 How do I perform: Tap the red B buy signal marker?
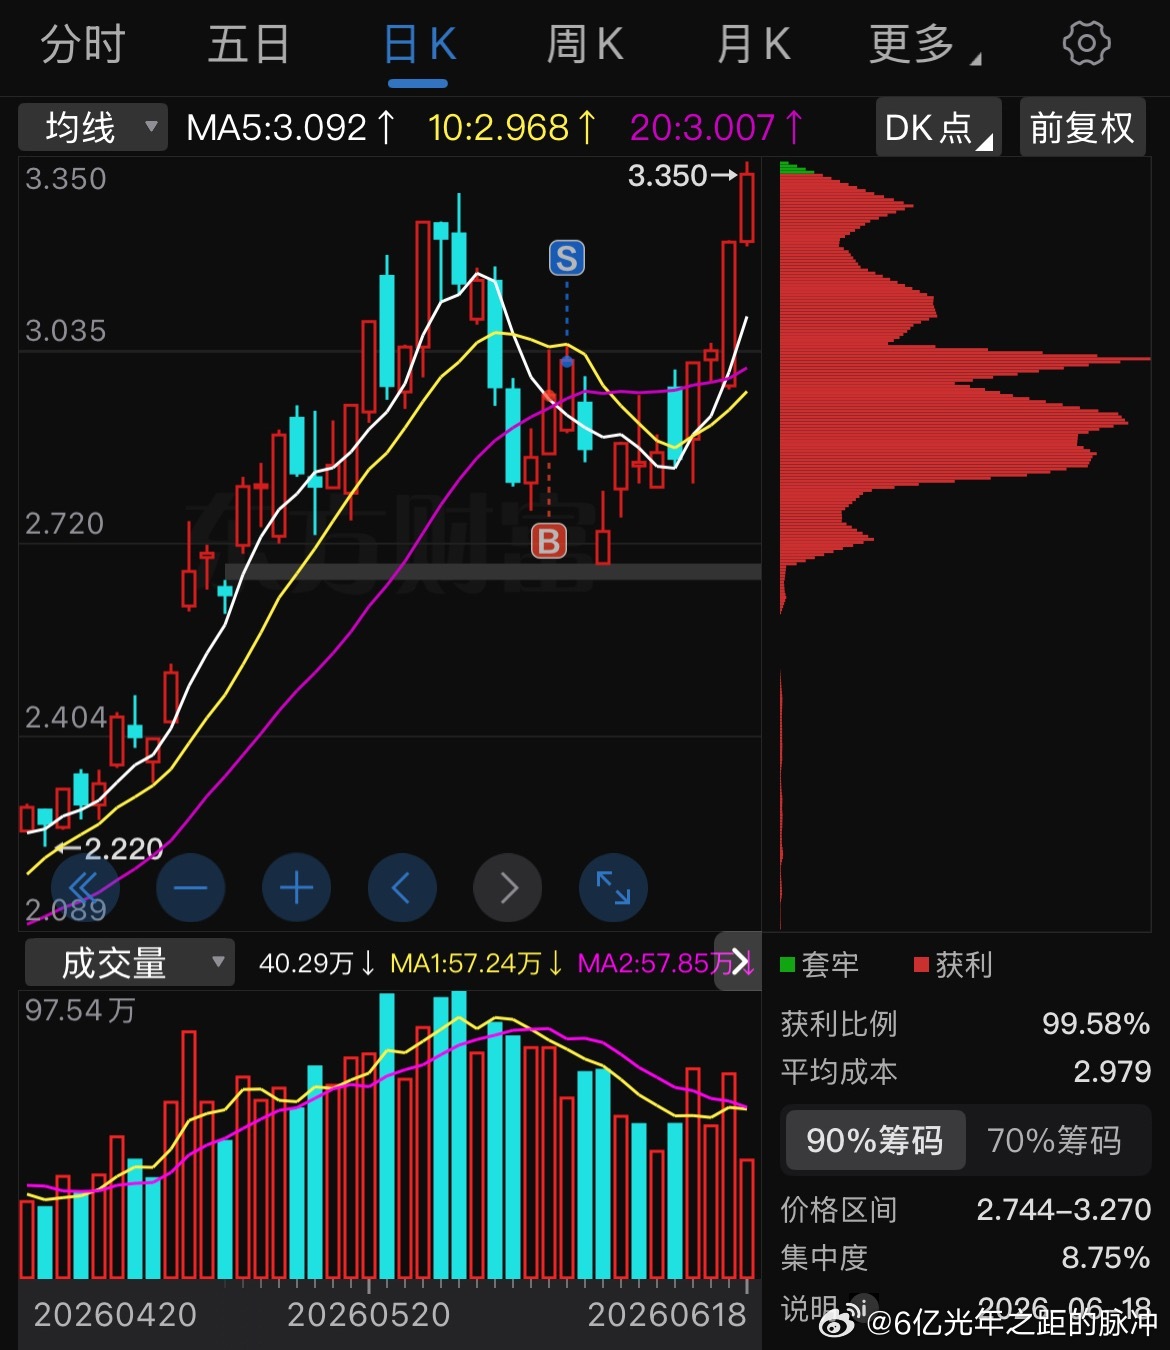pos(548,541)
